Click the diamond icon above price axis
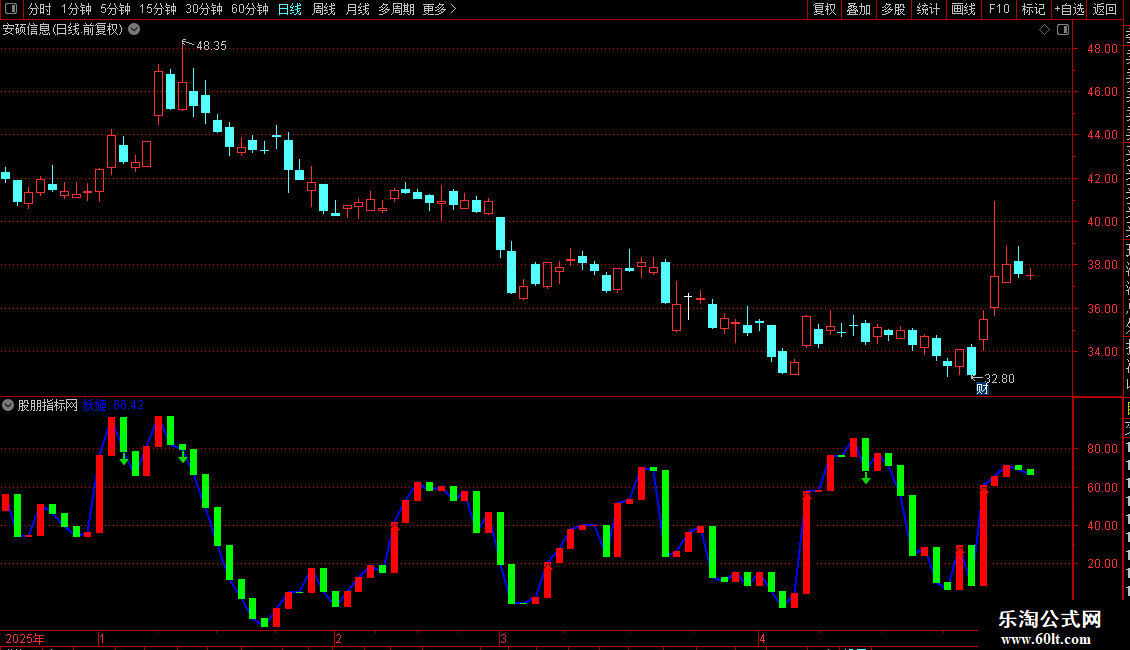The image size is (1130, 650). pos(1044,30)
